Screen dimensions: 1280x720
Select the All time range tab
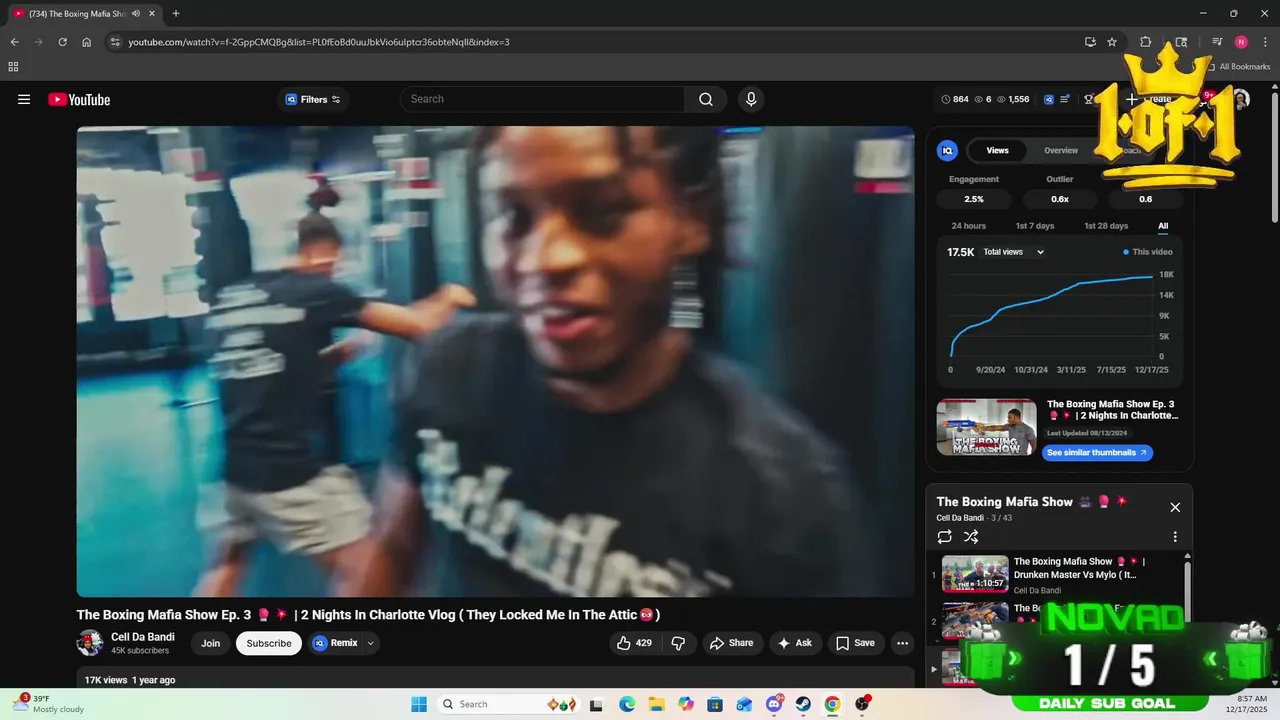(1163, 226)
